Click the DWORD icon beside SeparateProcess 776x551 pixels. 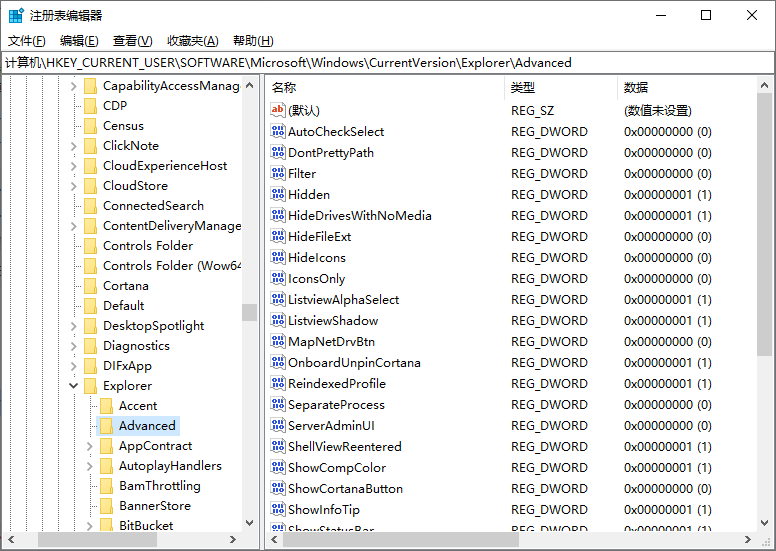coord(278,404)
